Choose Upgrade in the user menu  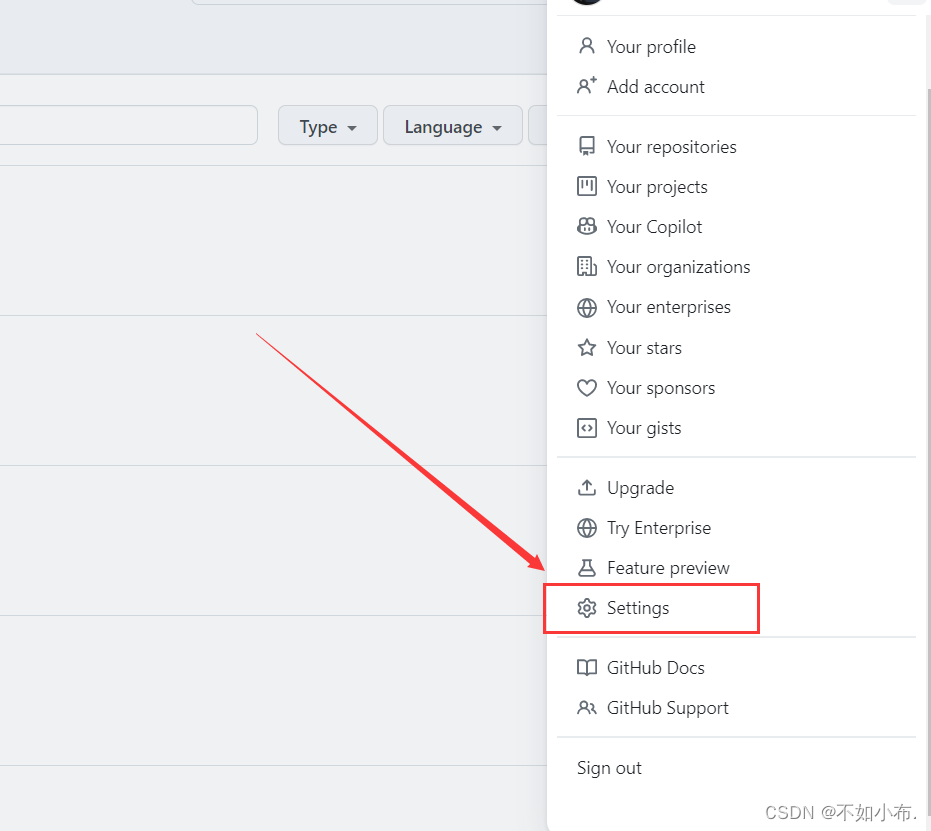pyautogui.click(x=640, y=488)
